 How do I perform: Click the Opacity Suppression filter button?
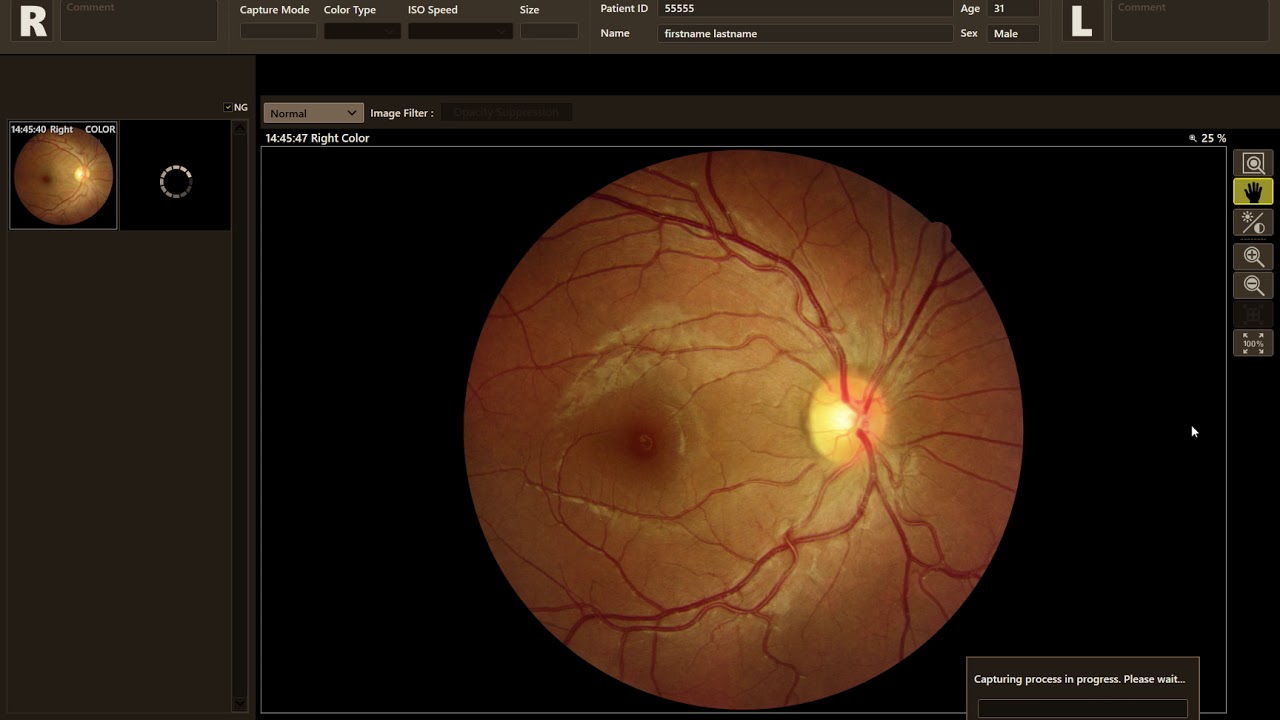(x=506, y=113)
